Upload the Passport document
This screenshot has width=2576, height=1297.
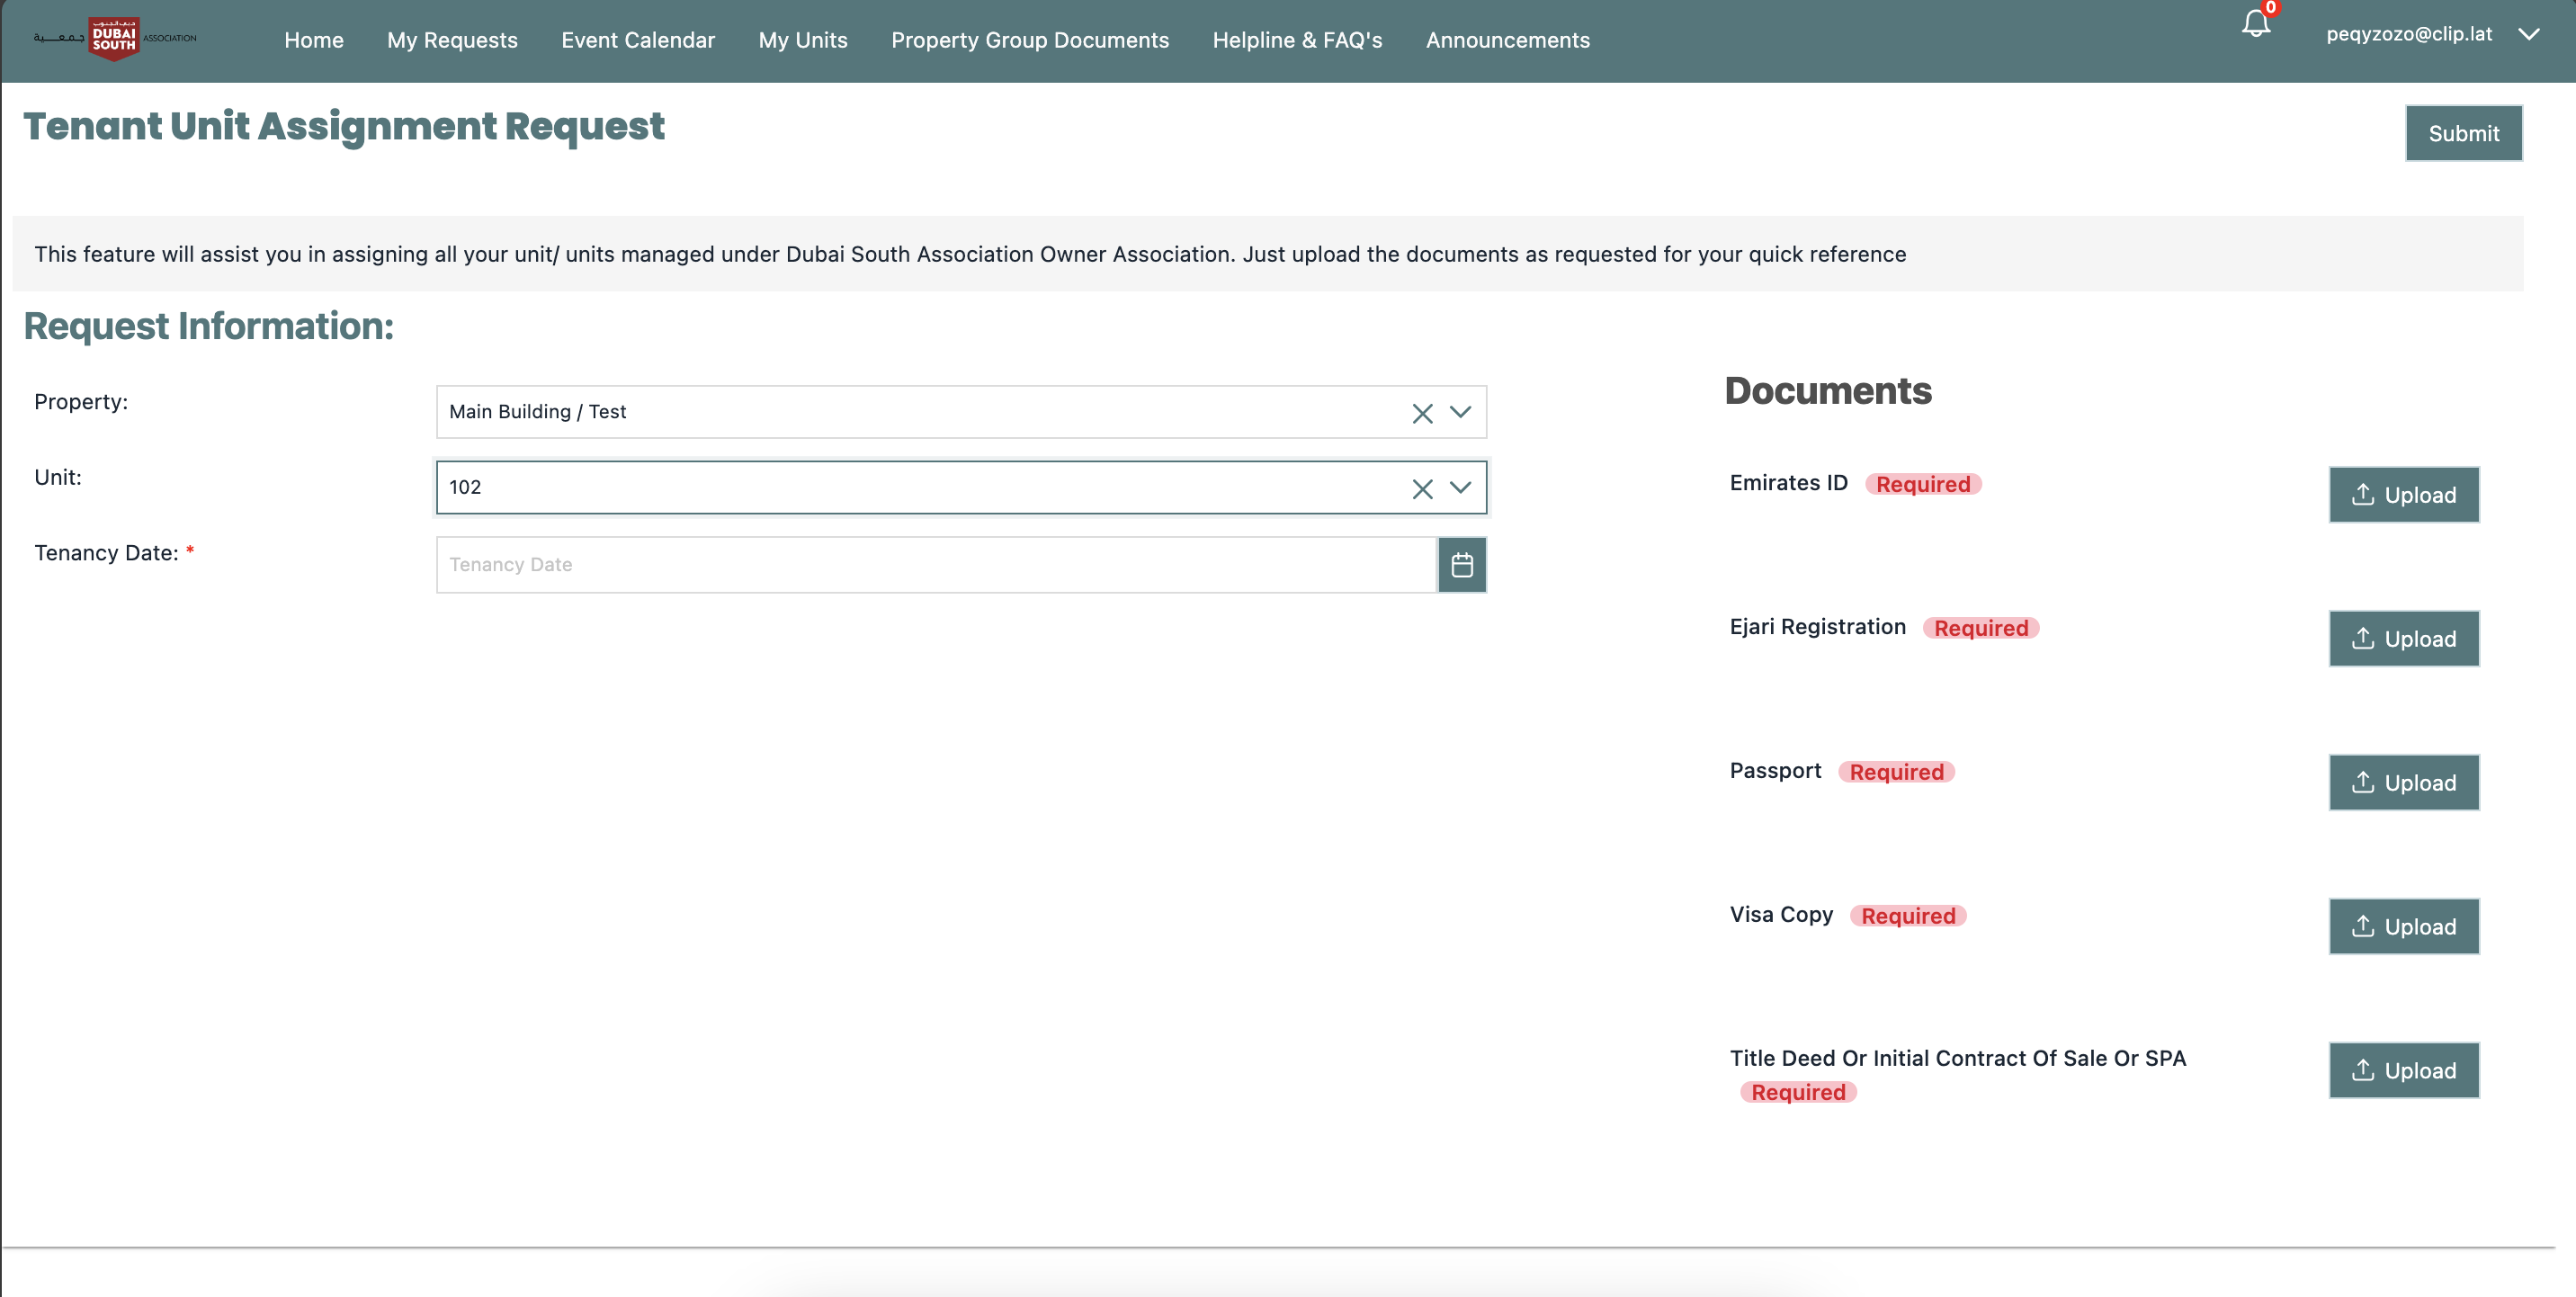[2403, 783]
